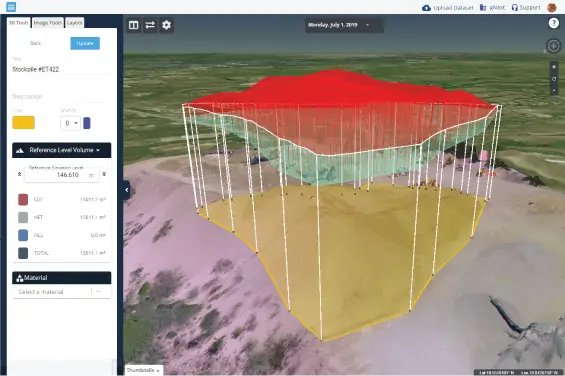Open the help question mark icon
Image resolution: width=565 pixels, height=376 pixels.
click(x=553, y=23)
